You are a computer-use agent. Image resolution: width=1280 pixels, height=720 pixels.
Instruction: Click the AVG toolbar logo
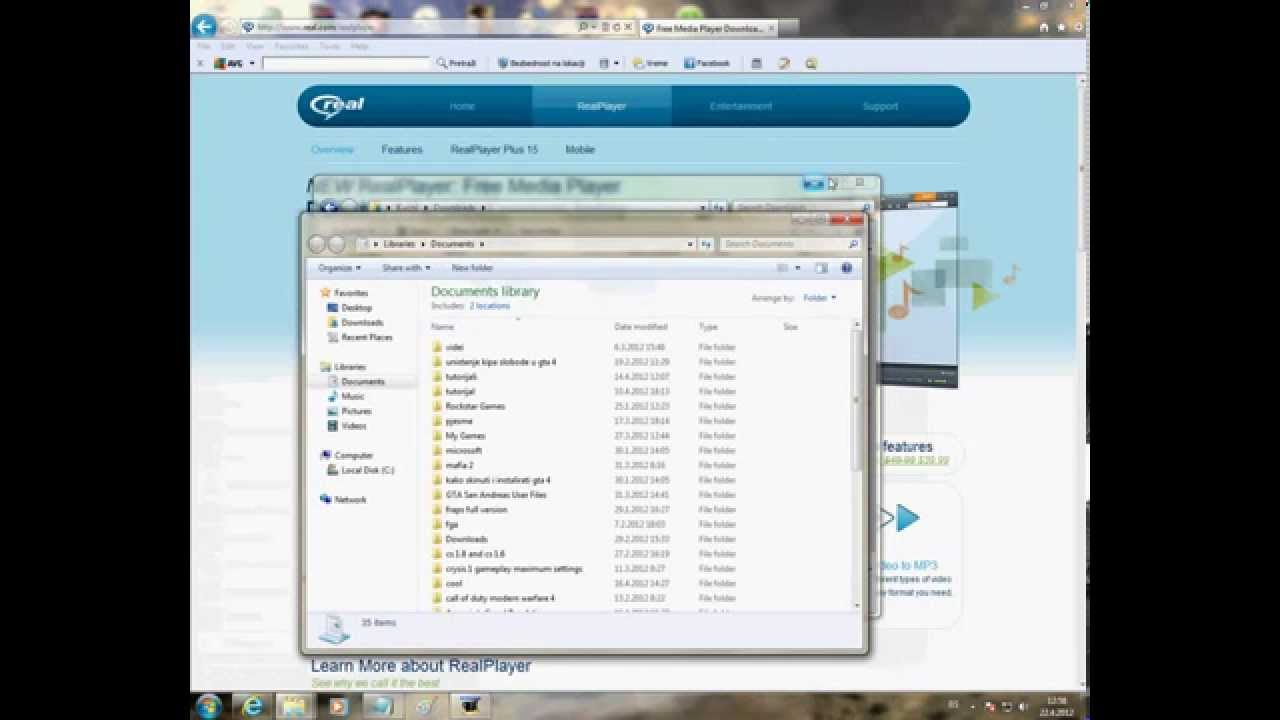[x=230, y=63]
